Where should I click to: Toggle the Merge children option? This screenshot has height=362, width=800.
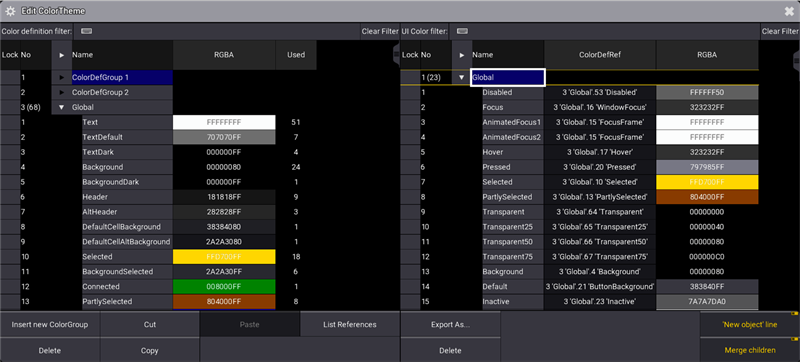click(x=749, y=350)
